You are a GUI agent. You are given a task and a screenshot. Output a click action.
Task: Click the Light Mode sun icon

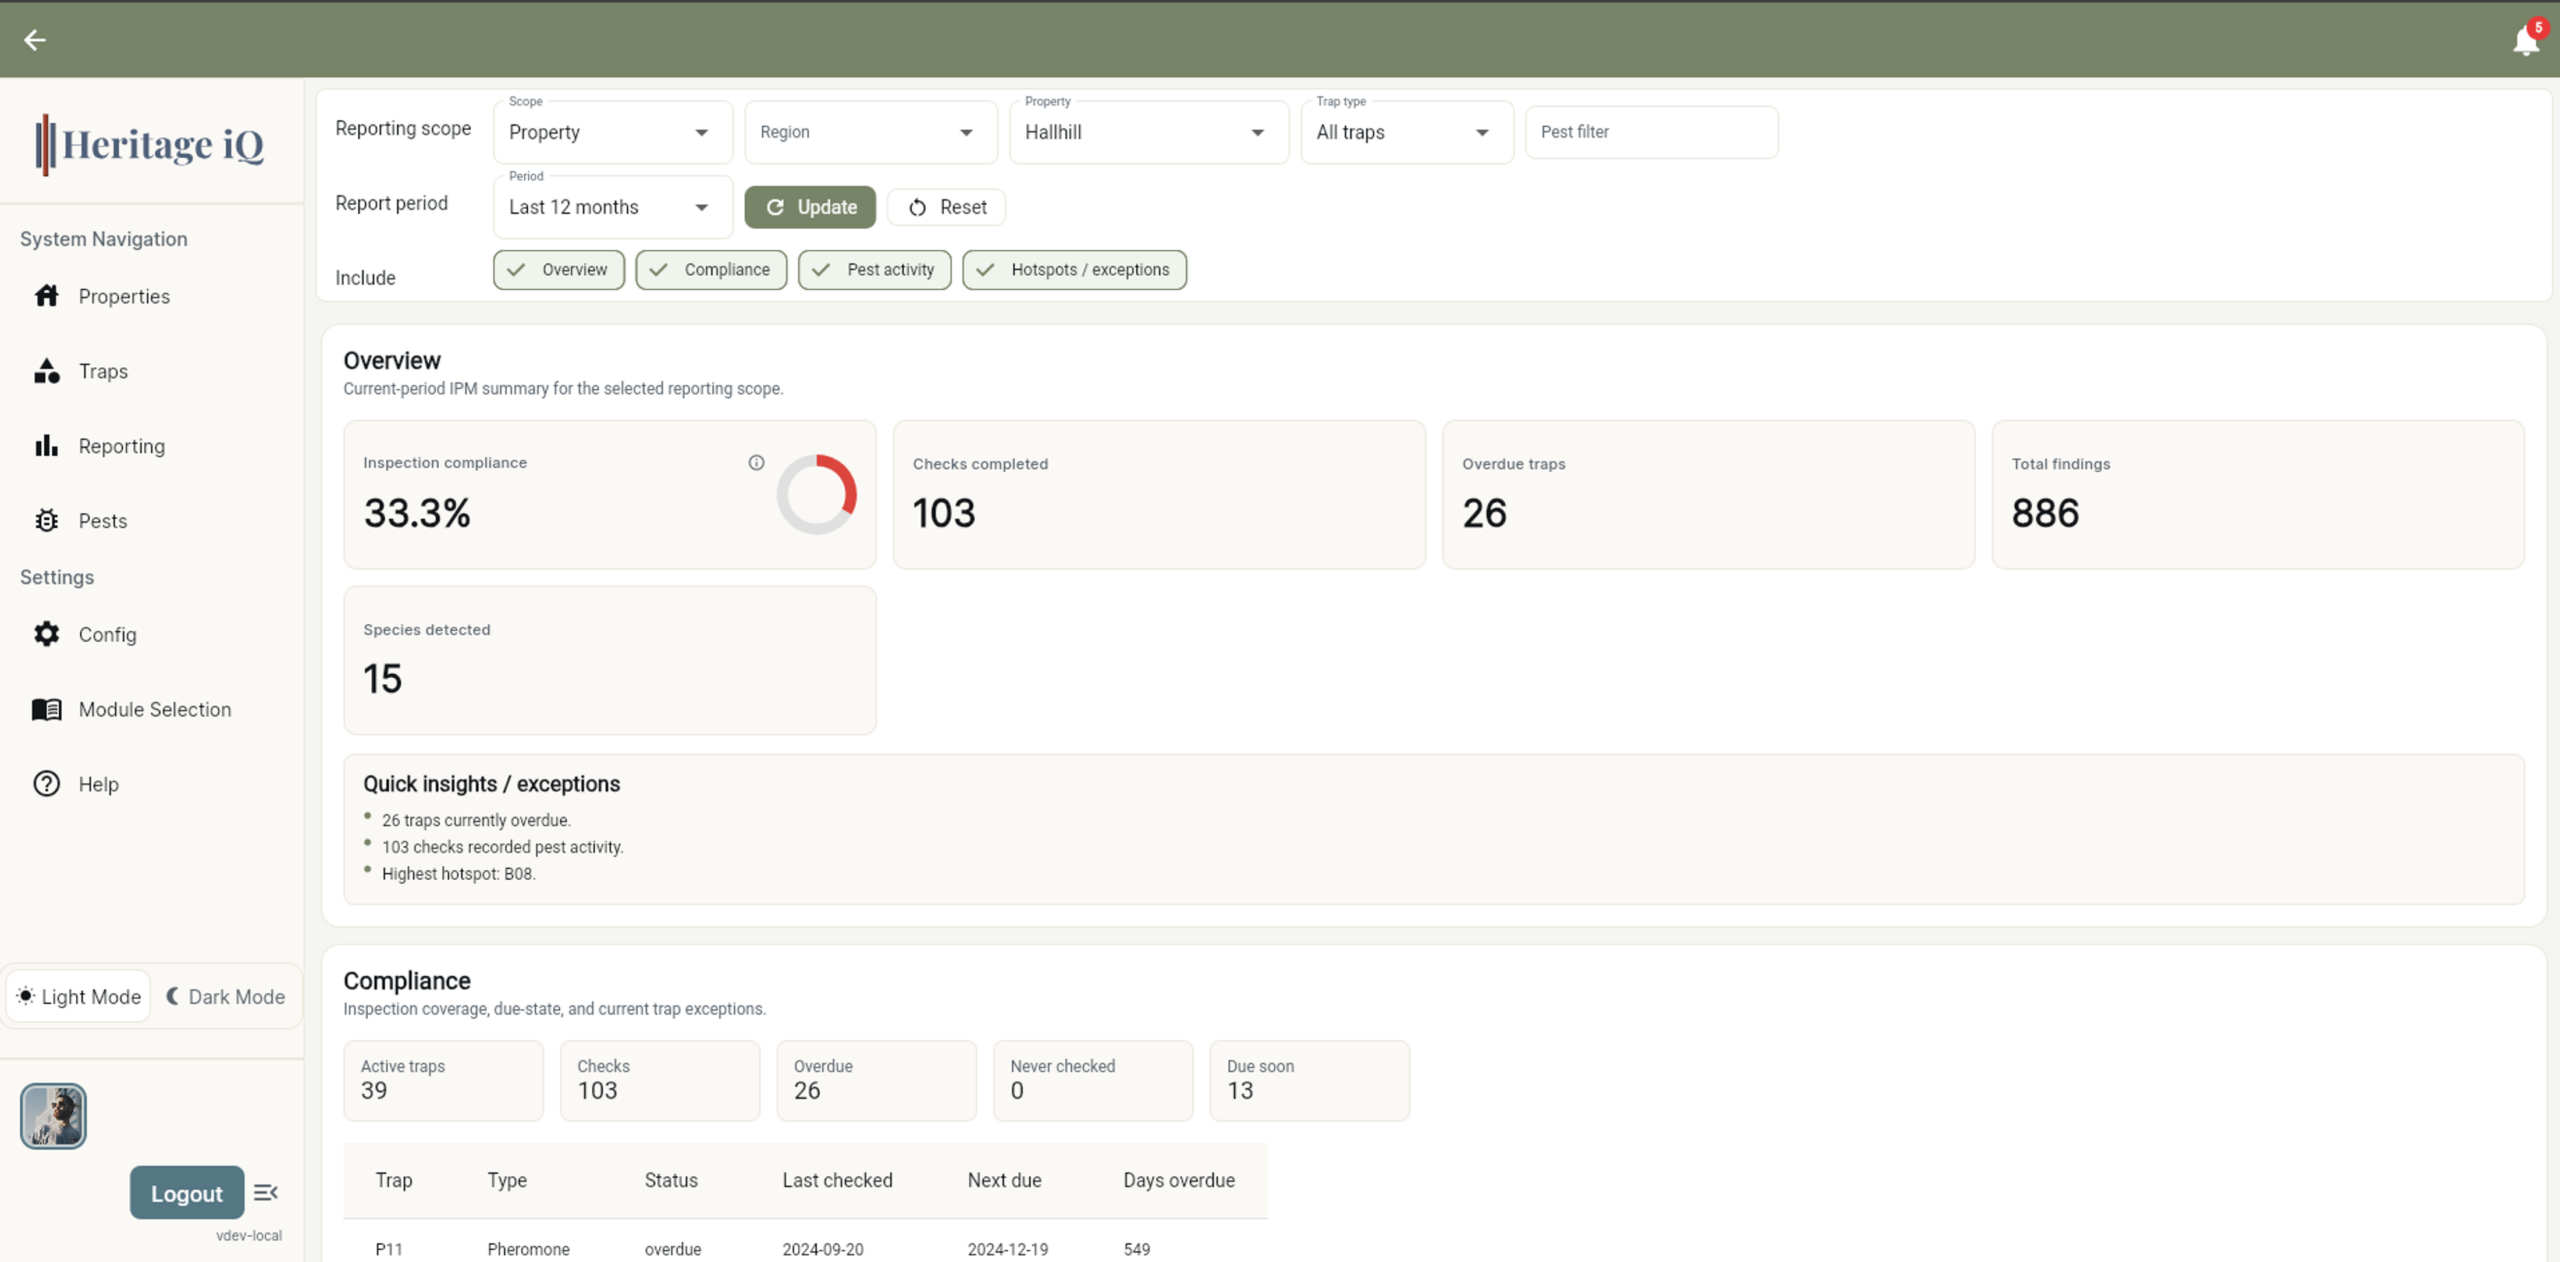pos(26,996)
